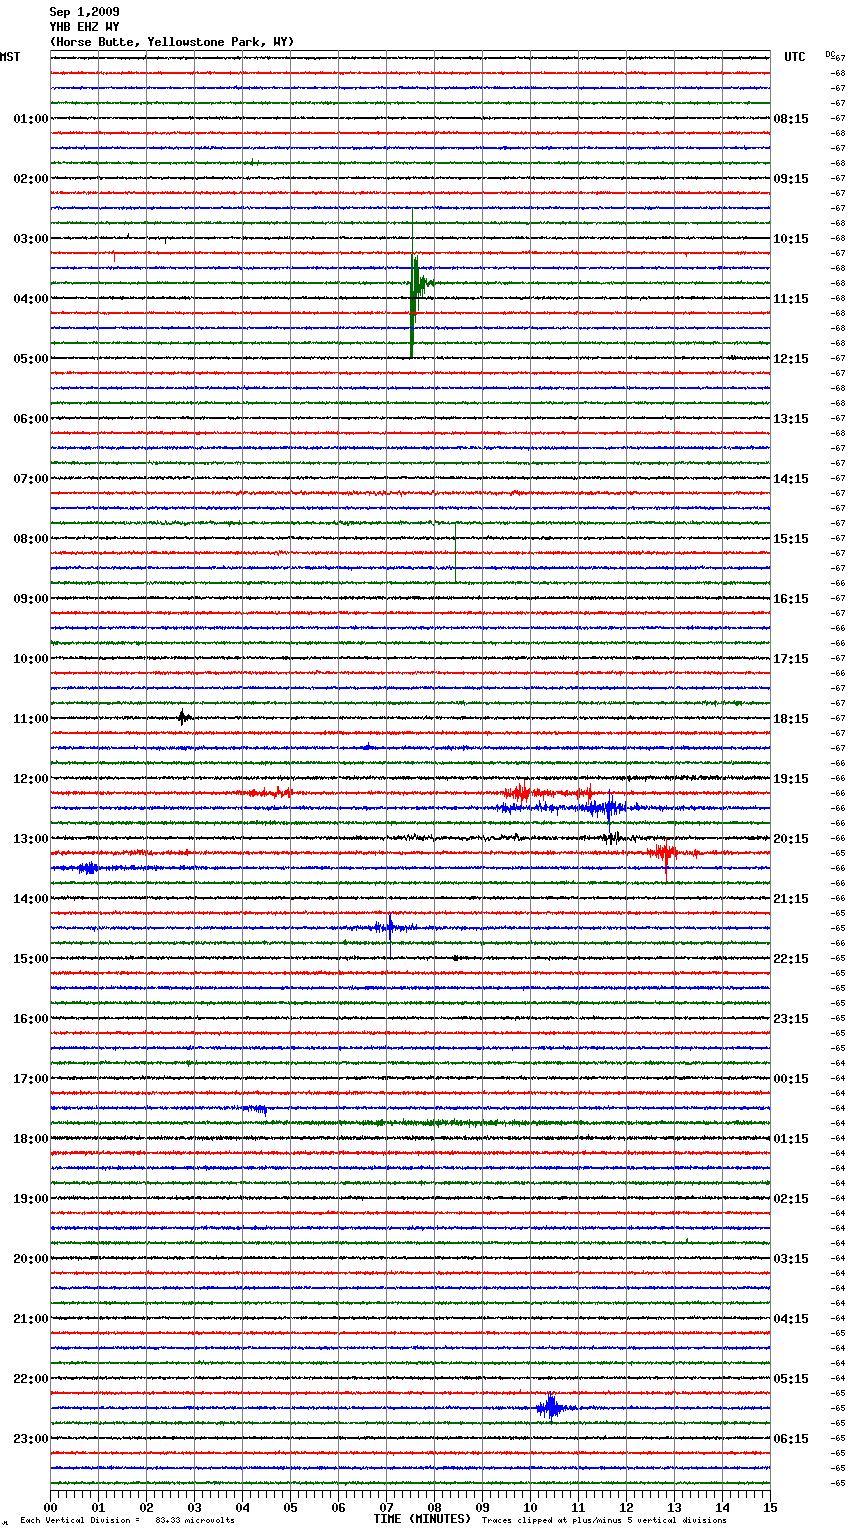The image size is (850, 1534).
Task: Click the '19:15' UTC time label
Action: click(x=791, y=779)
